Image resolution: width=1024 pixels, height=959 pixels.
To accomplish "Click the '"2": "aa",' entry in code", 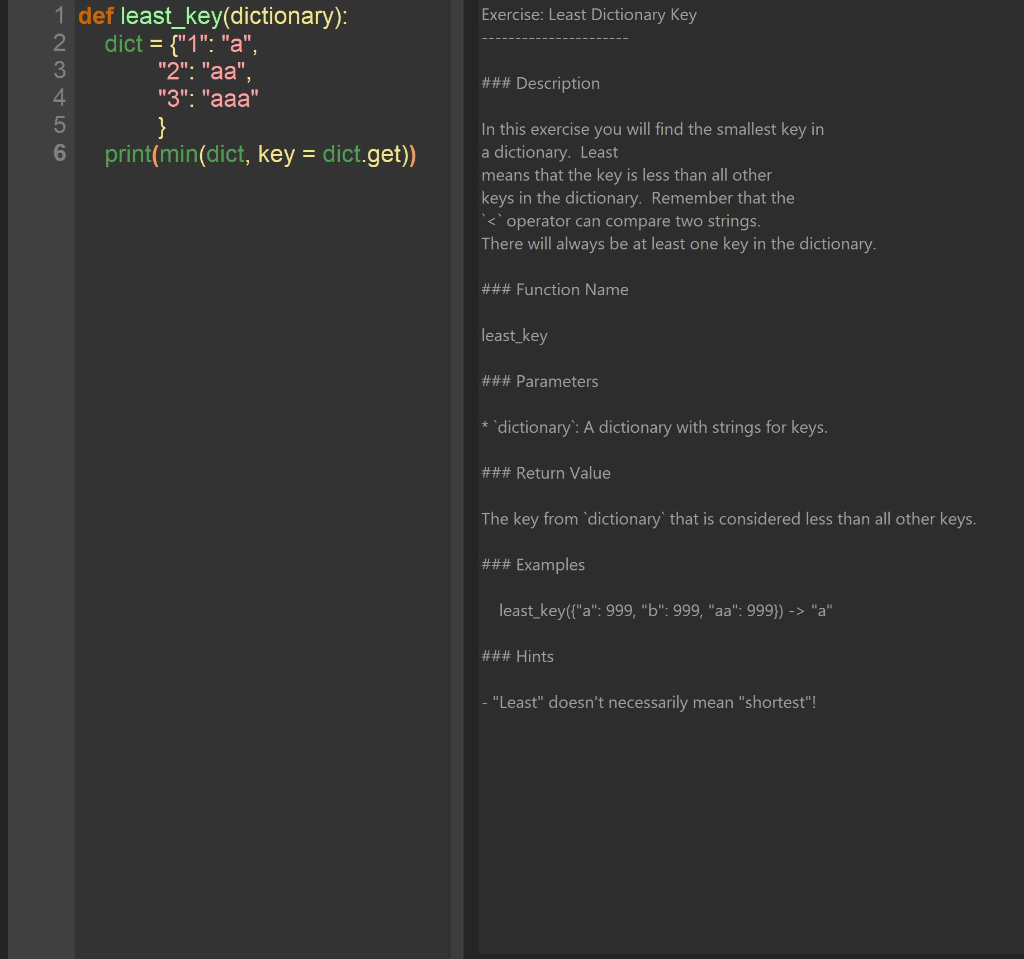I will (204, 71).
